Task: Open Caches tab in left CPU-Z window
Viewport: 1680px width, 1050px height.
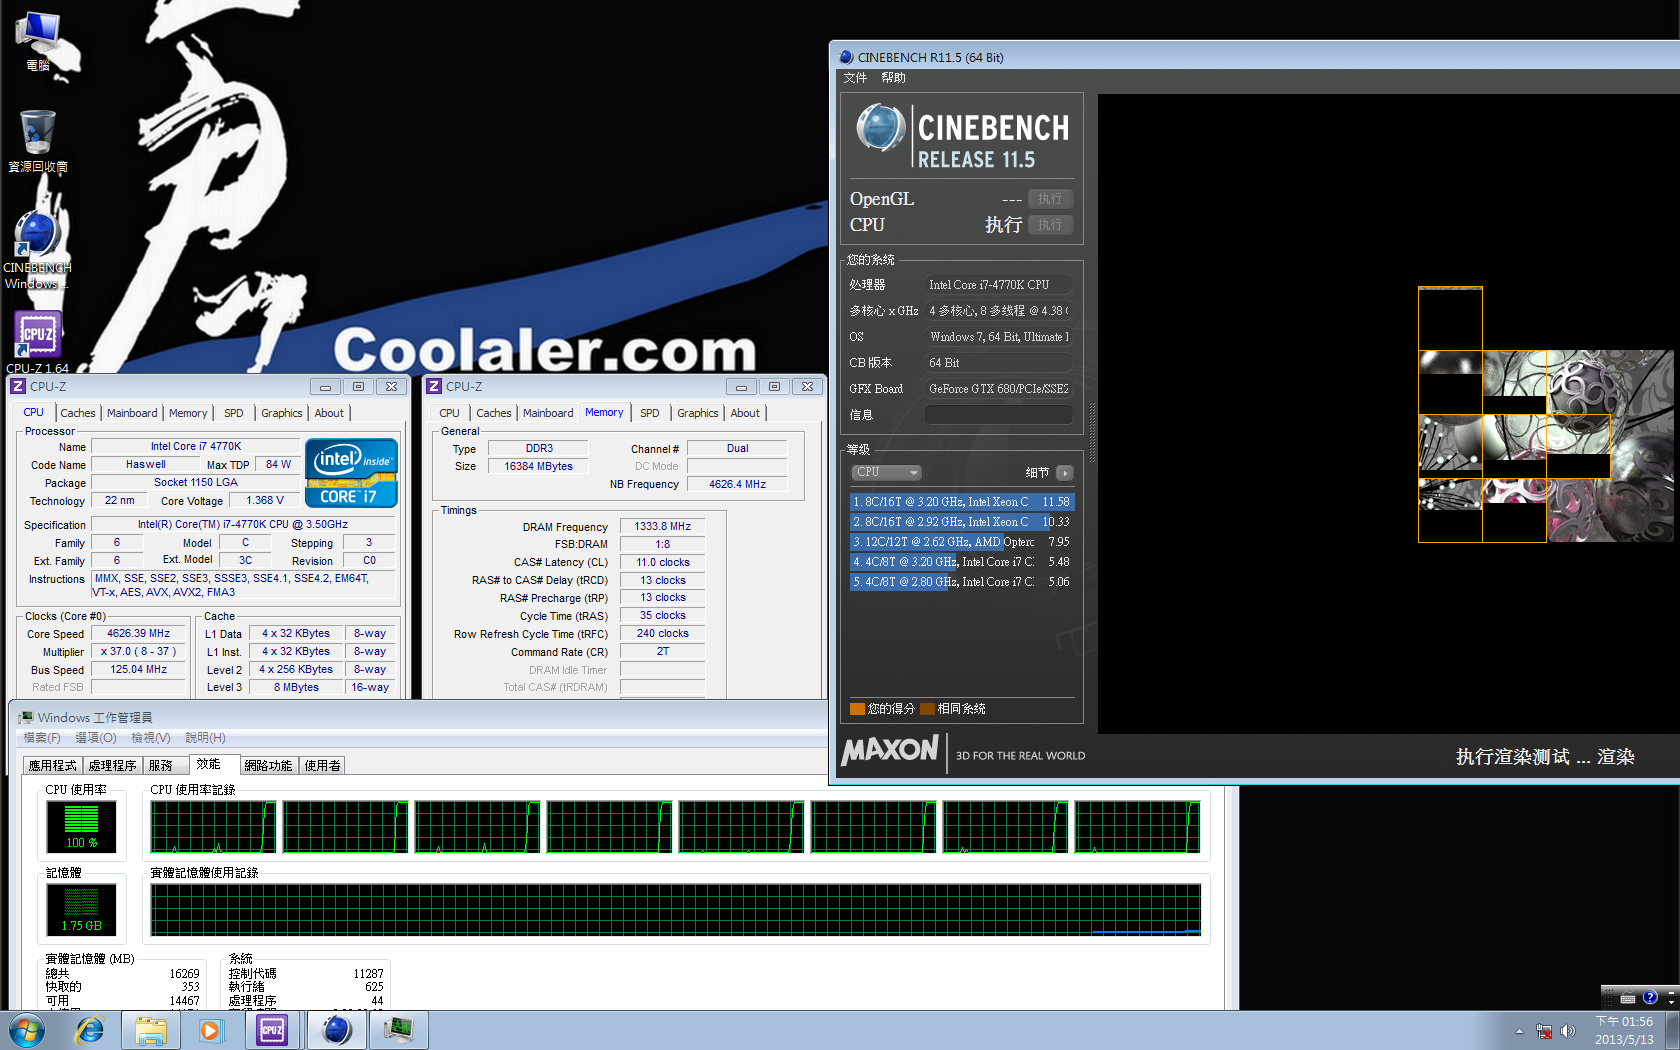Action: click(x=77, y=413)
